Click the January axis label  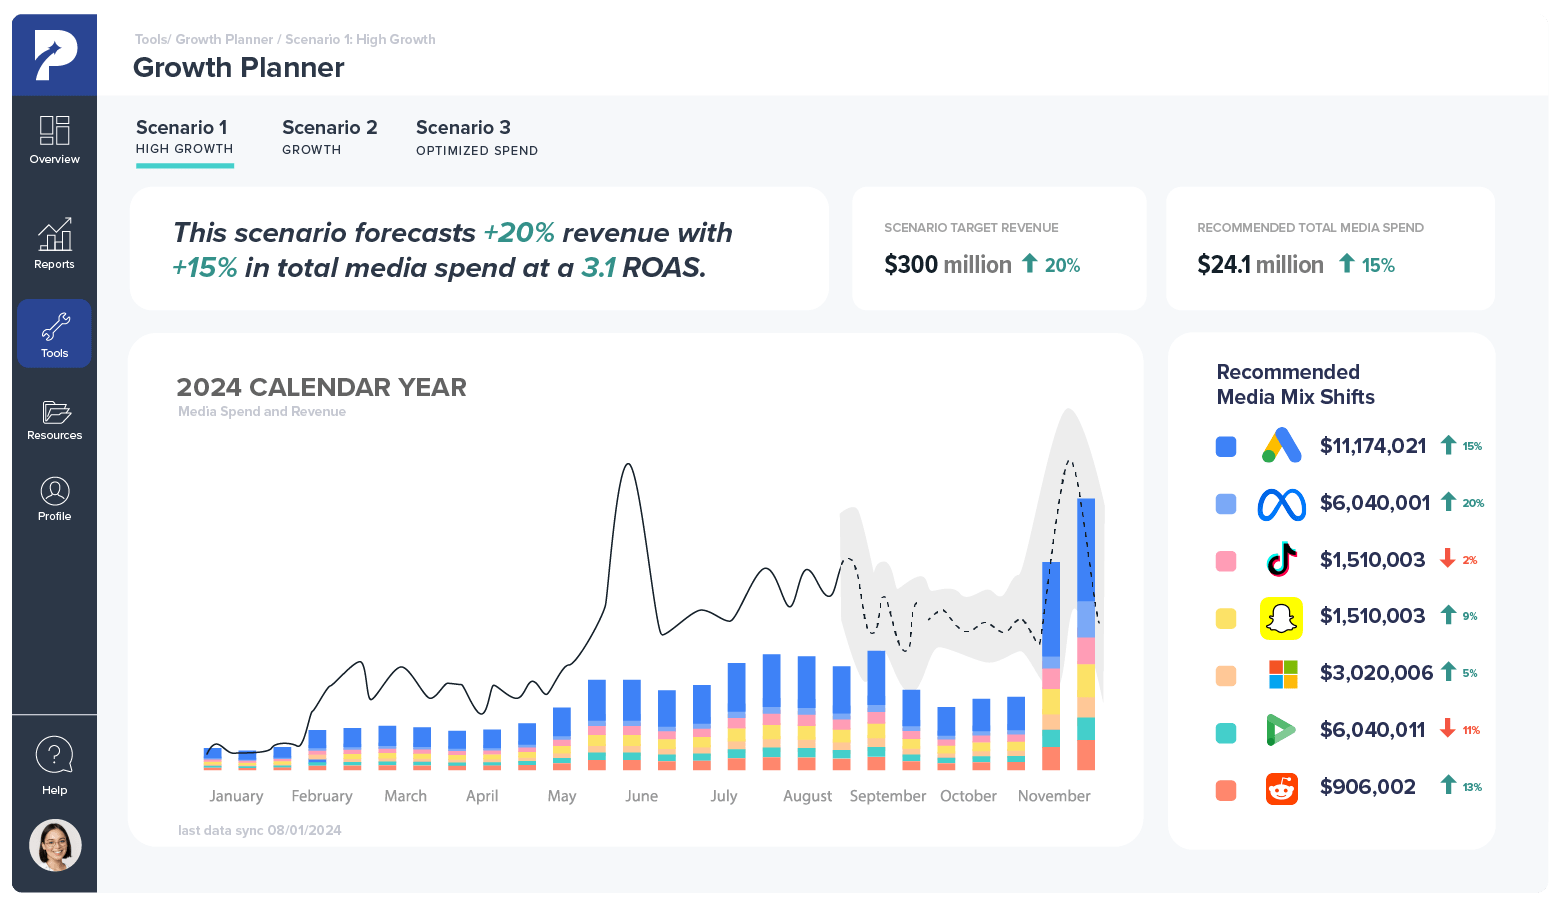coord(236,796)
